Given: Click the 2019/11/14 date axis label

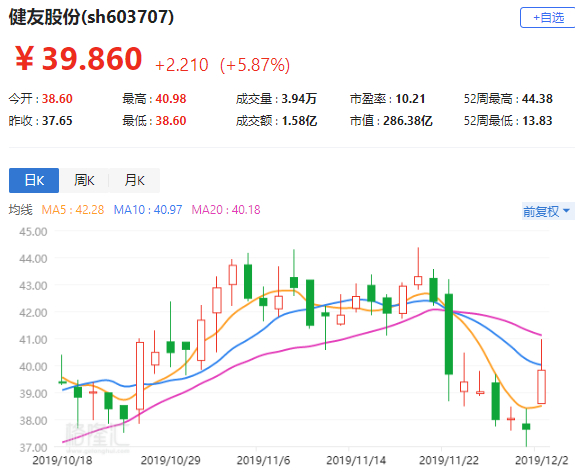Looking at the screenshot, I should 356,460.
